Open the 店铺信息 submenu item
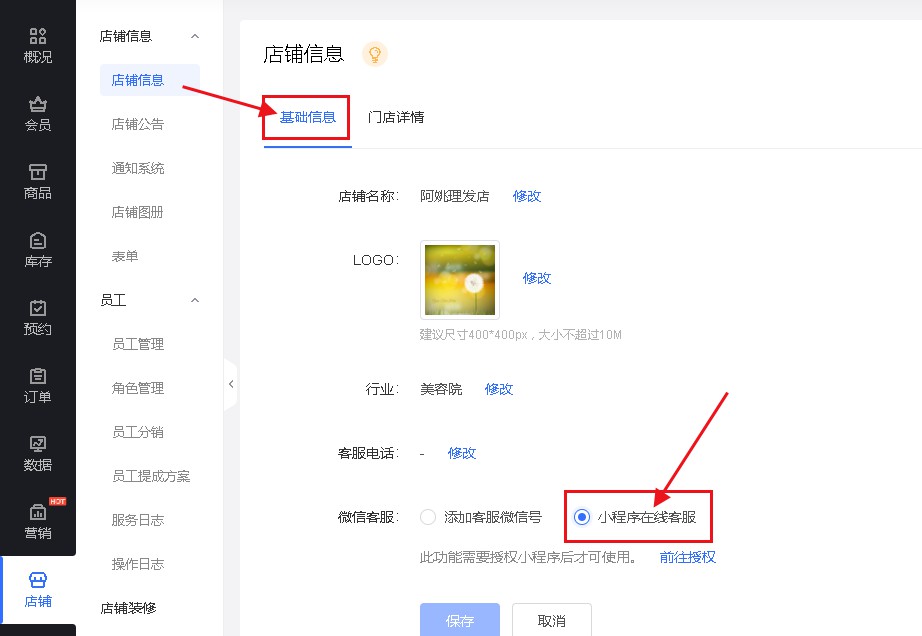 click(x=149, y=80)
